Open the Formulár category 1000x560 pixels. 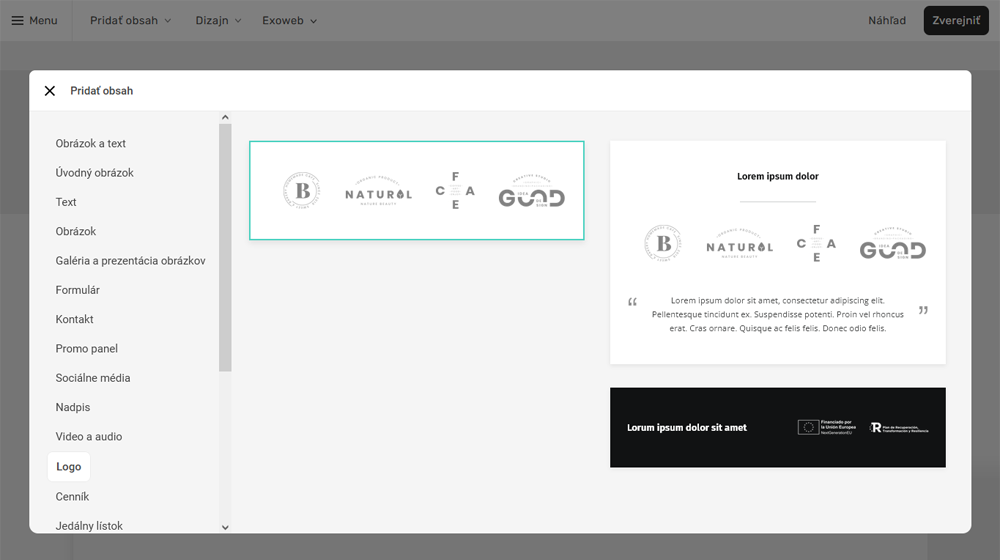coord(78,290)
